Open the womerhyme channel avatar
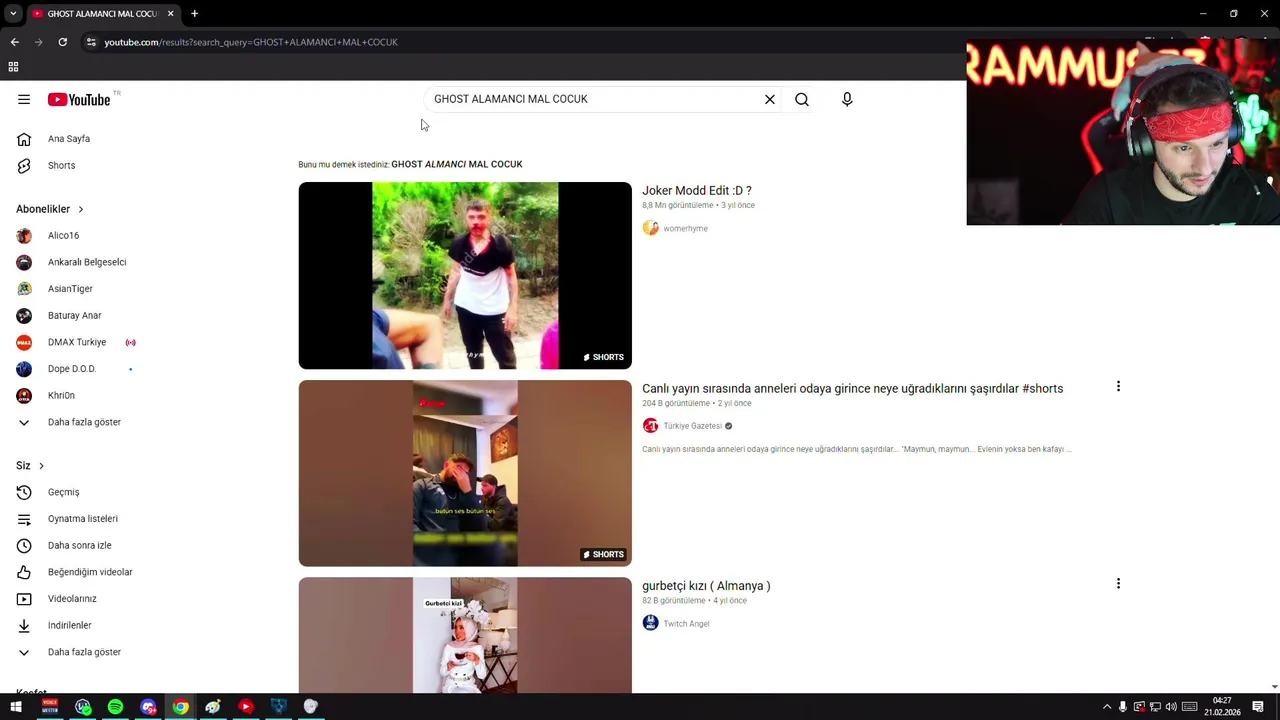This screenshot has height=720, width=1280. pyautogui.click(x=651, y=228)
